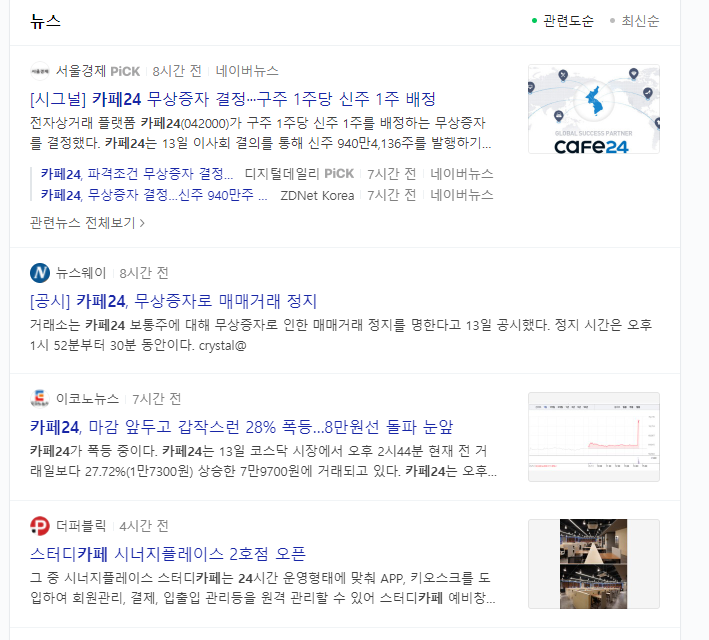Open the stock chart thumbnail image
Screen dimensions: 709x640
(x=594, y=437)
